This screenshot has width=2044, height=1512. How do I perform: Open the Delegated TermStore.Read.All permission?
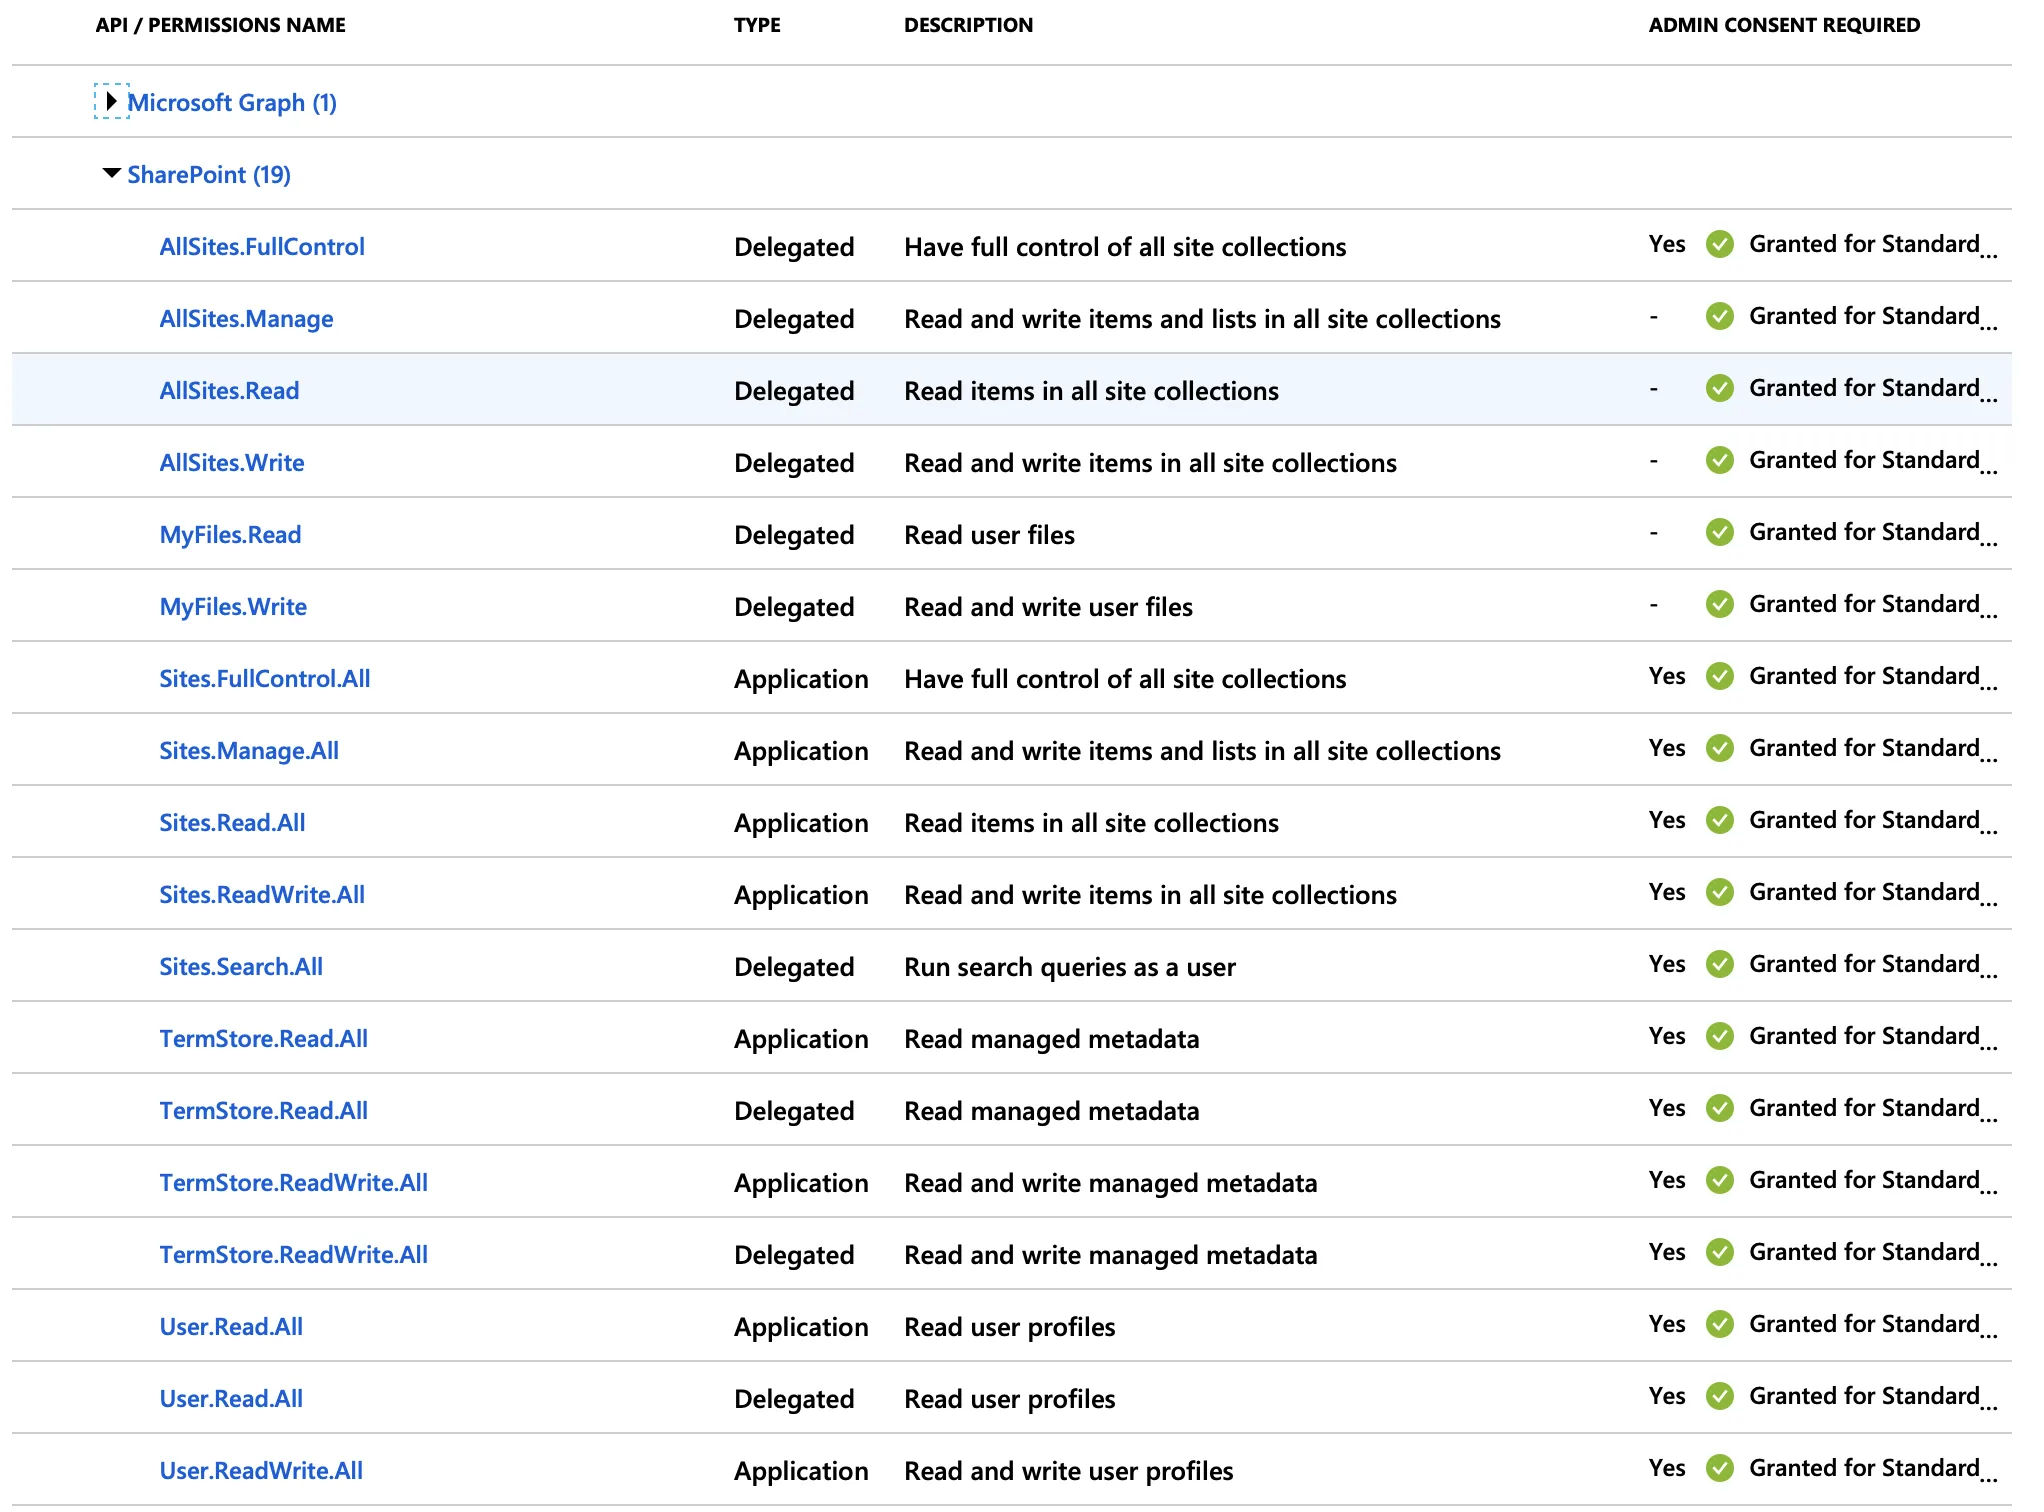pos(263,1111)
